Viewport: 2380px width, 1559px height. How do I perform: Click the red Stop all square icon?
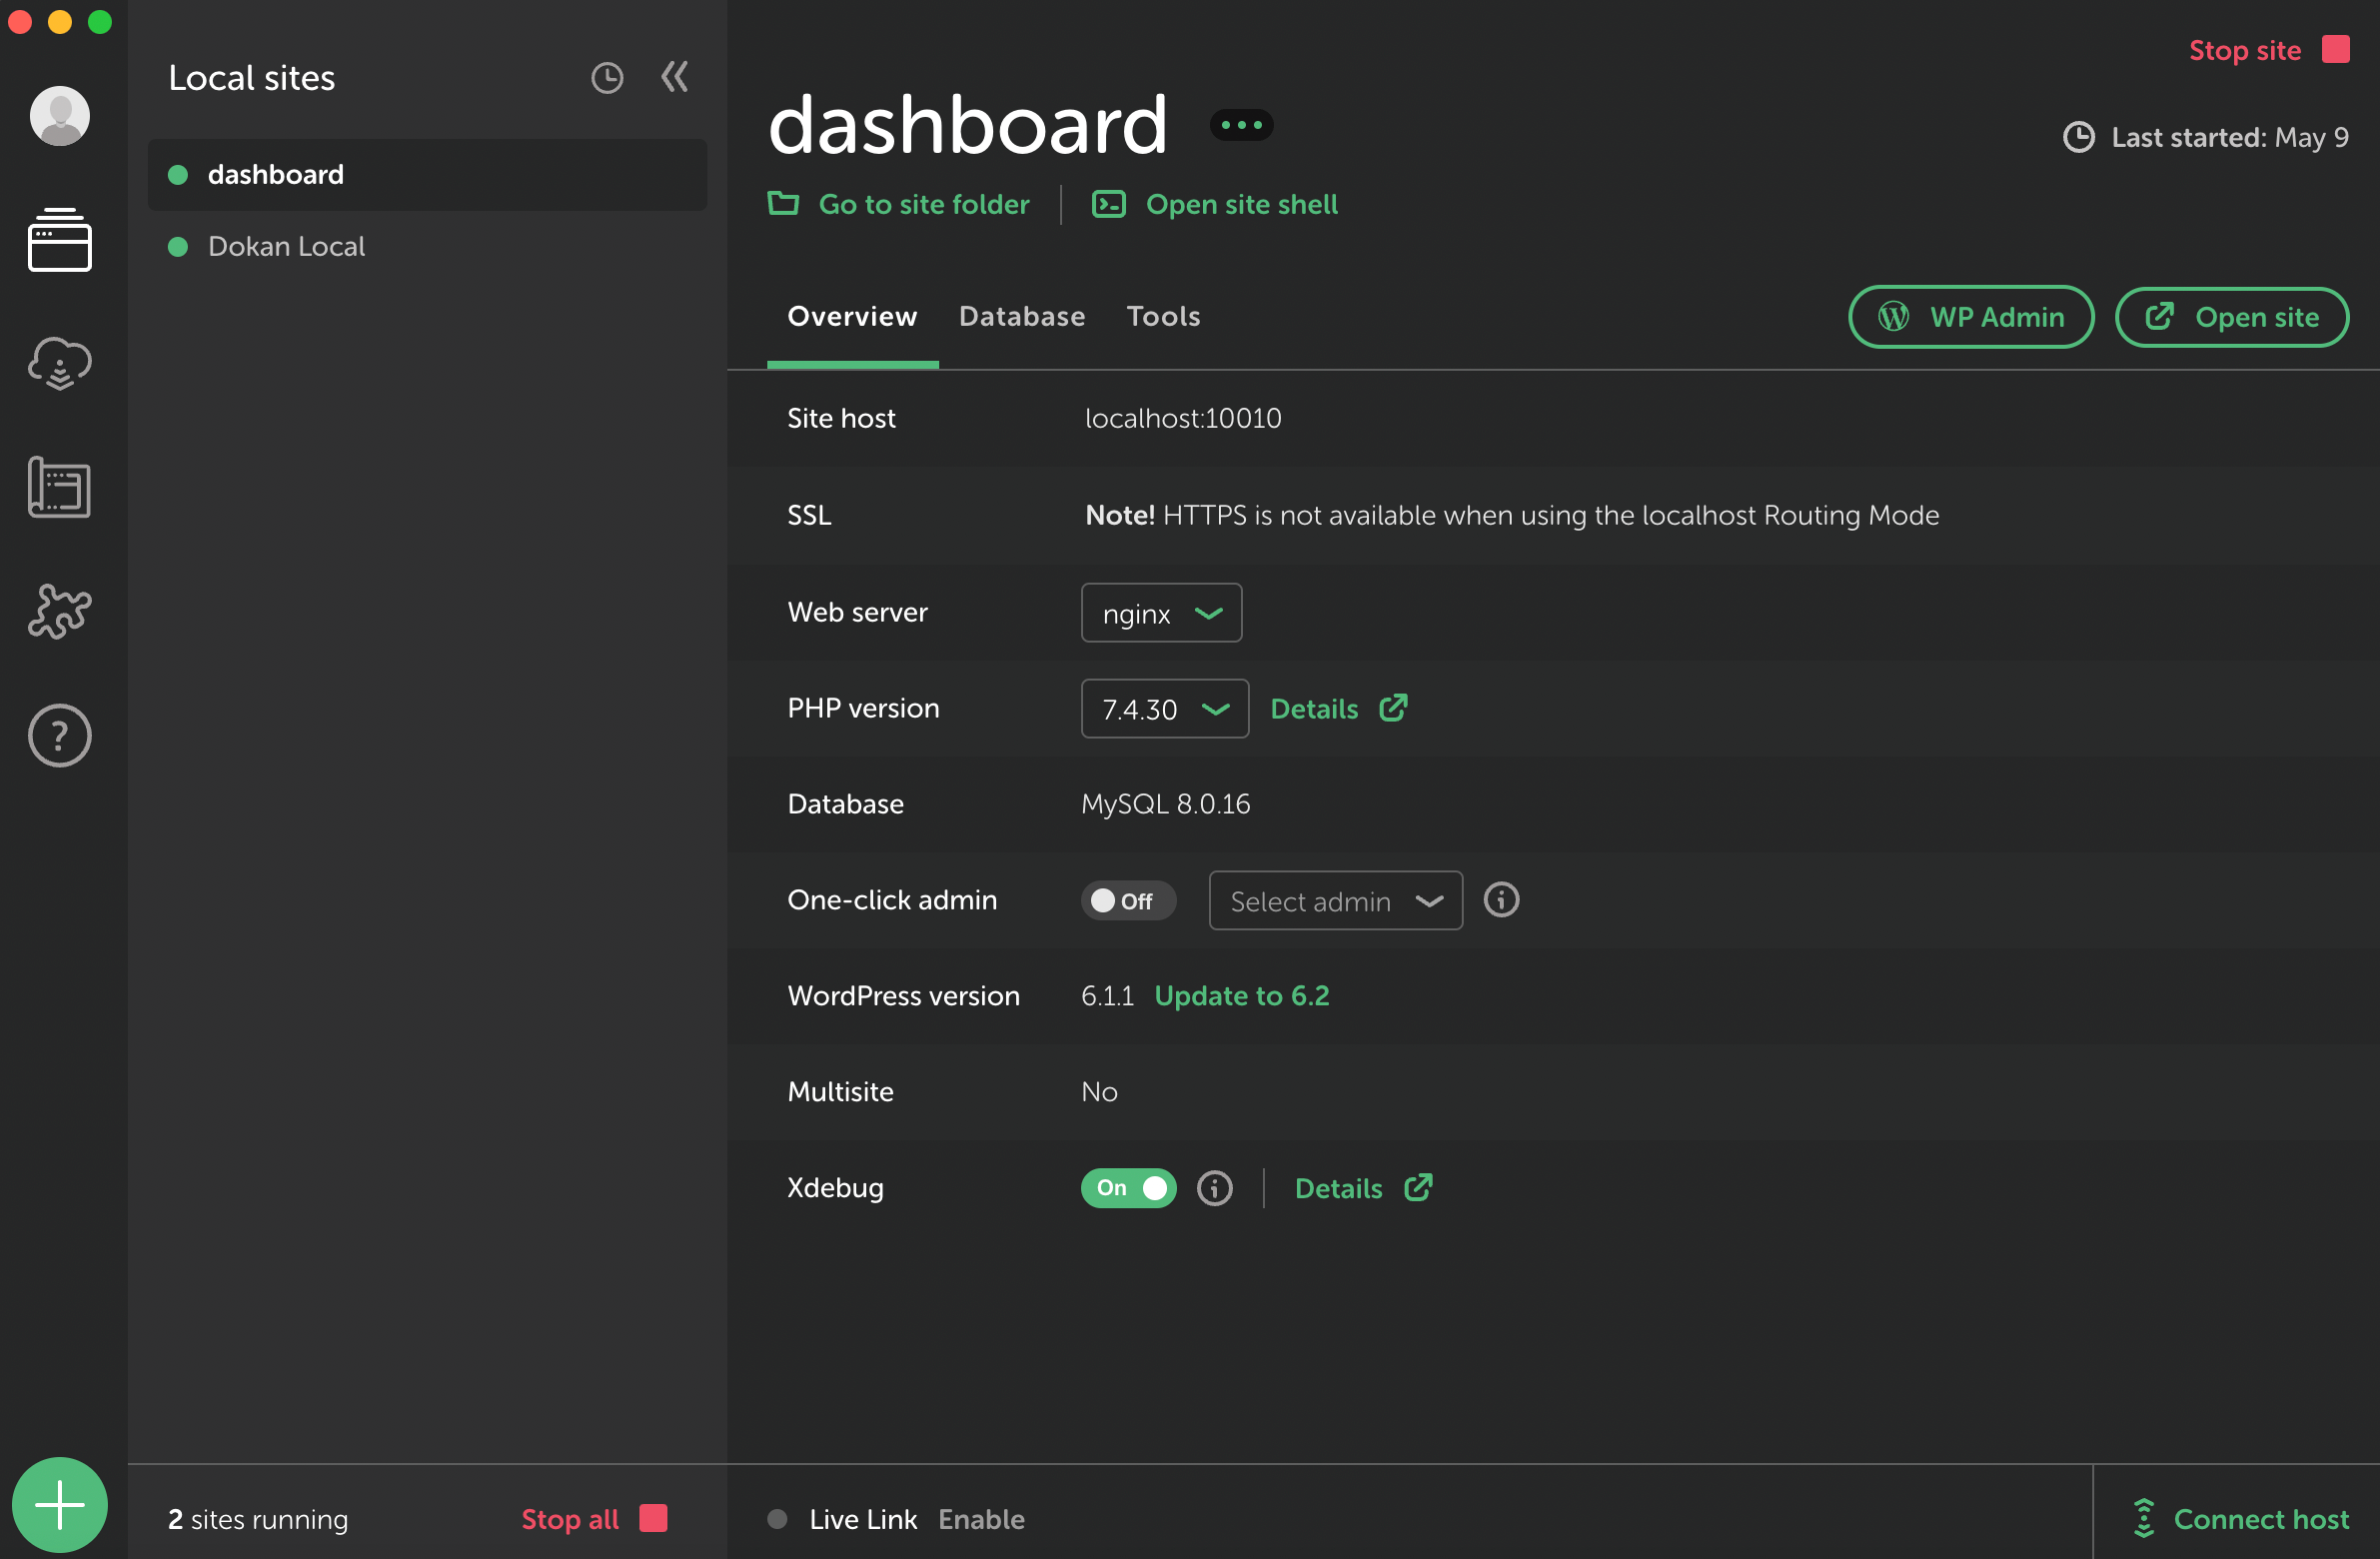pos(653,1518)
